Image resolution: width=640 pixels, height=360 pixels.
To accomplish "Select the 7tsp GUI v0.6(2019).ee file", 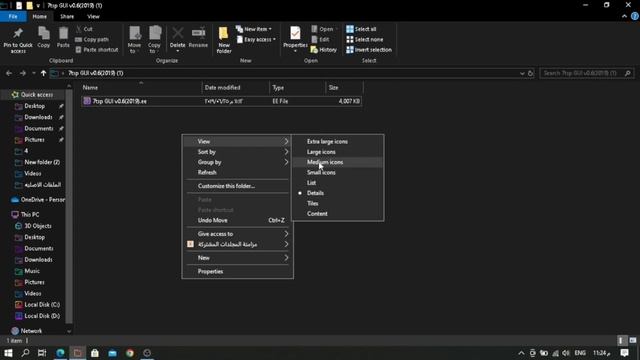I will click(x=222, y=101).
